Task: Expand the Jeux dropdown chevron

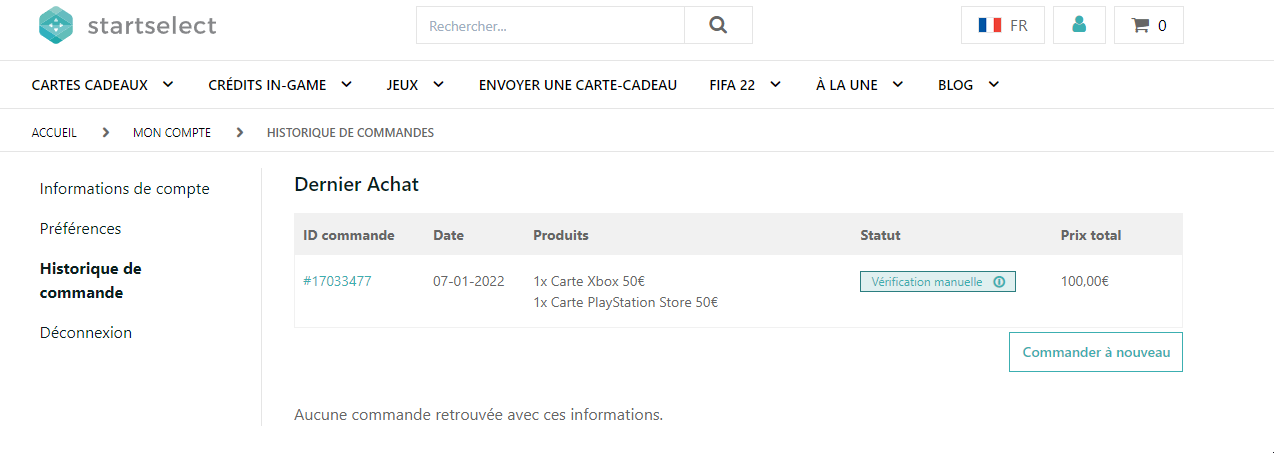Action: coord(438,84)
